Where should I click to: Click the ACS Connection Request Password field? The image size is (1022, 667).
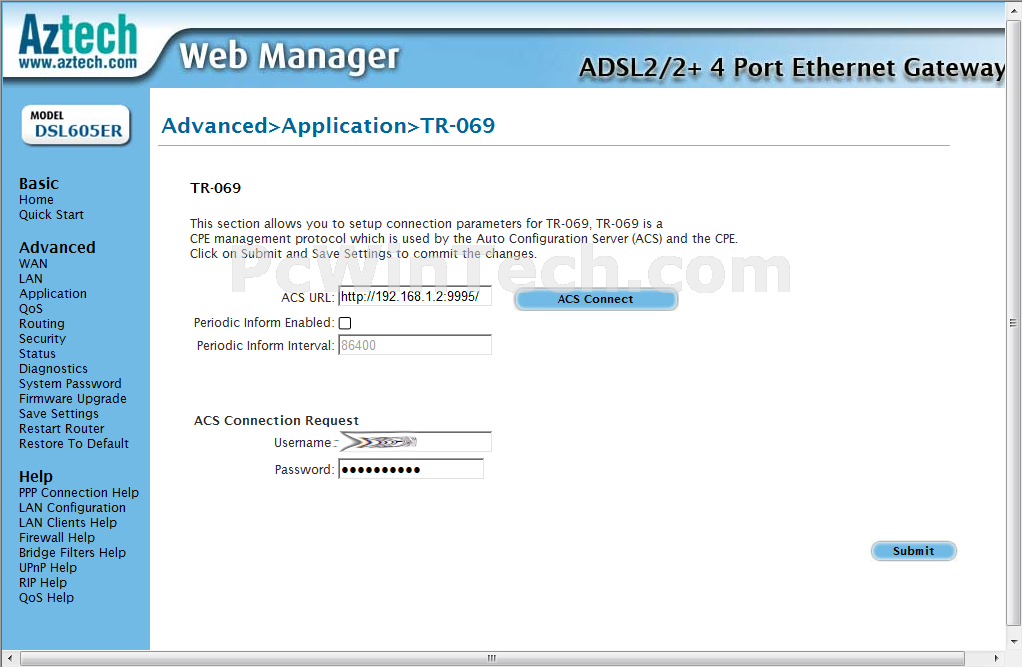(411, 469)
